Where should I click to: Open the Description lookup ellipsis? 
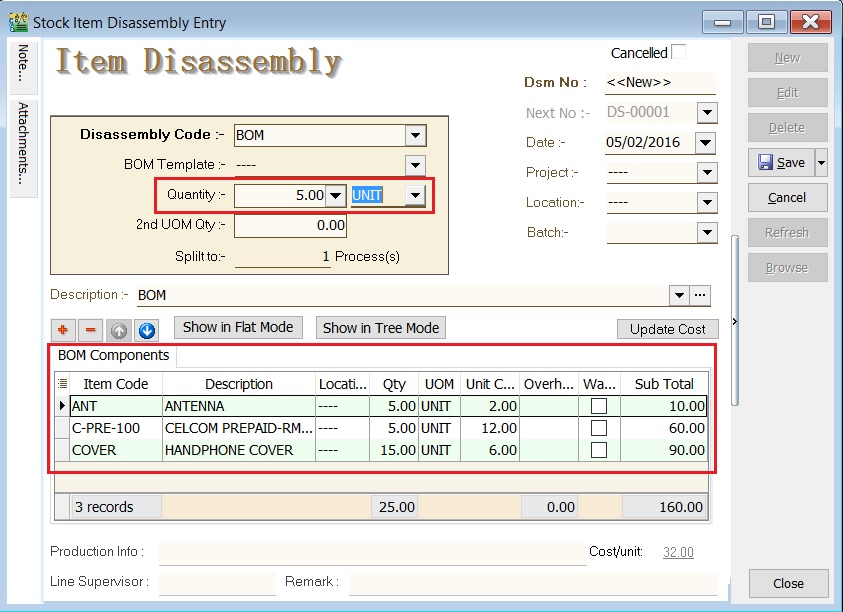point(699,295)
